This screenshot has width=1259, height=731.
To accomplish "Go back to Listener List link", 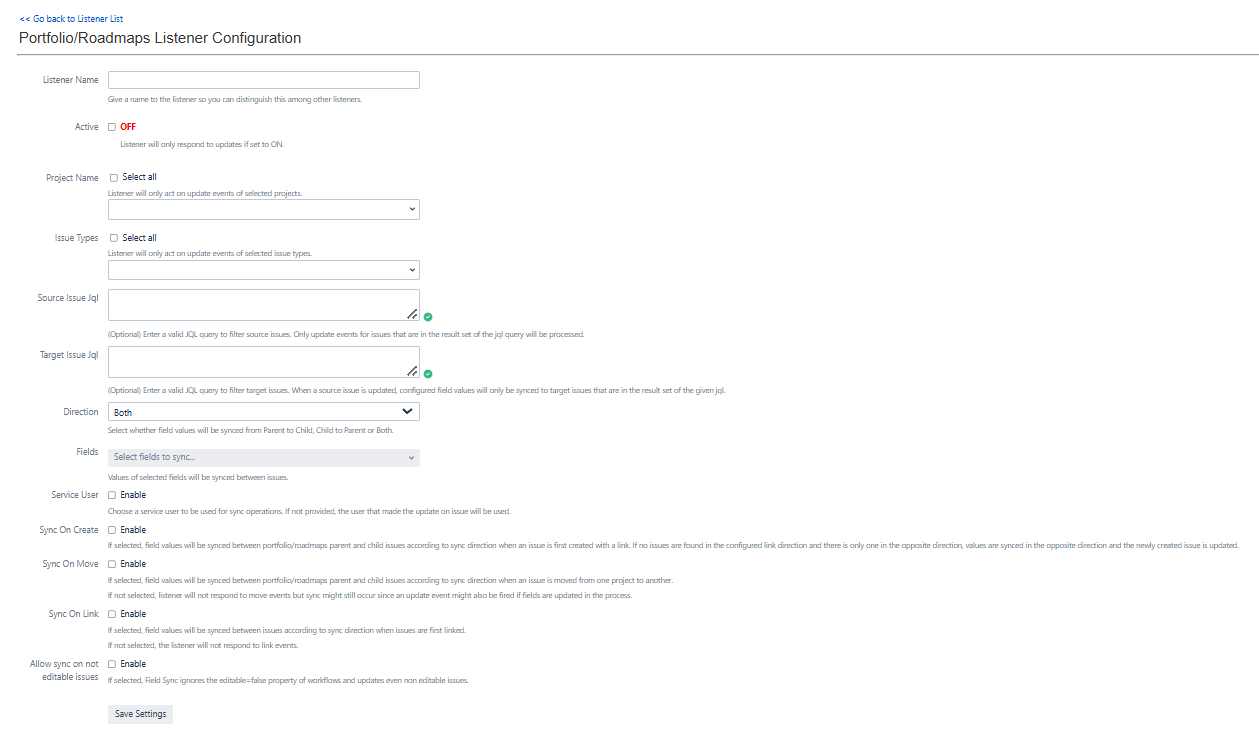I will coord(71,19).
